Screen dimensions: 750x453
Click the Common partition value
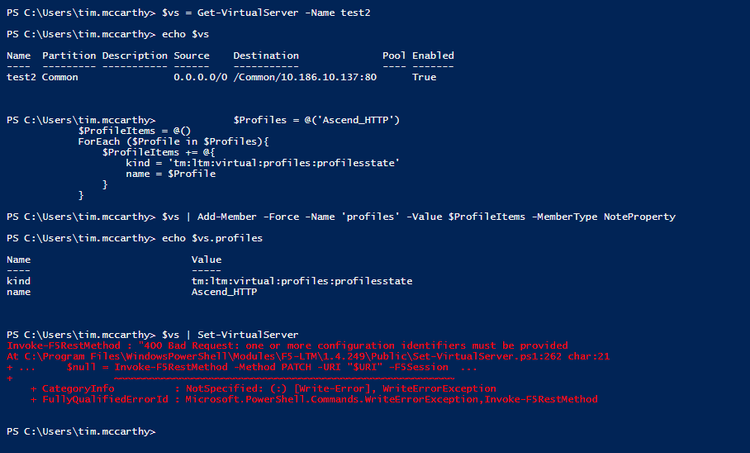(x=61, y=77)
